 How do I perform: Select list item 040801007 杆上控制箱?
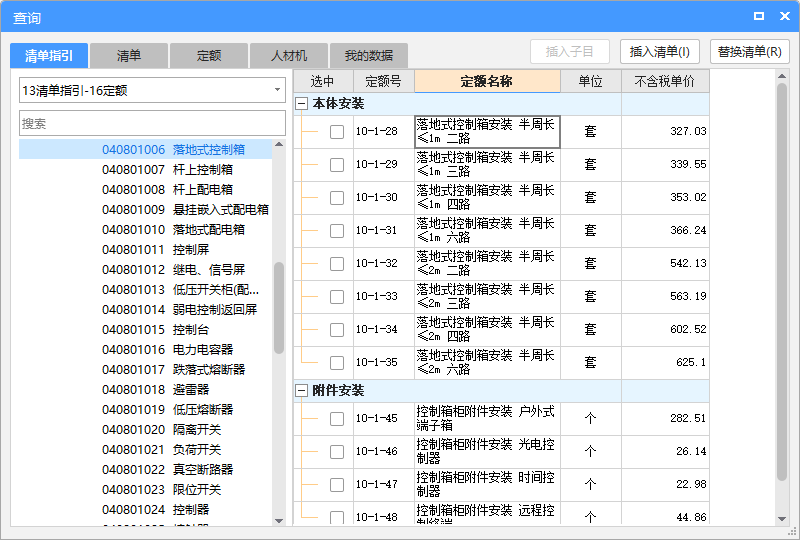[145, 169]
